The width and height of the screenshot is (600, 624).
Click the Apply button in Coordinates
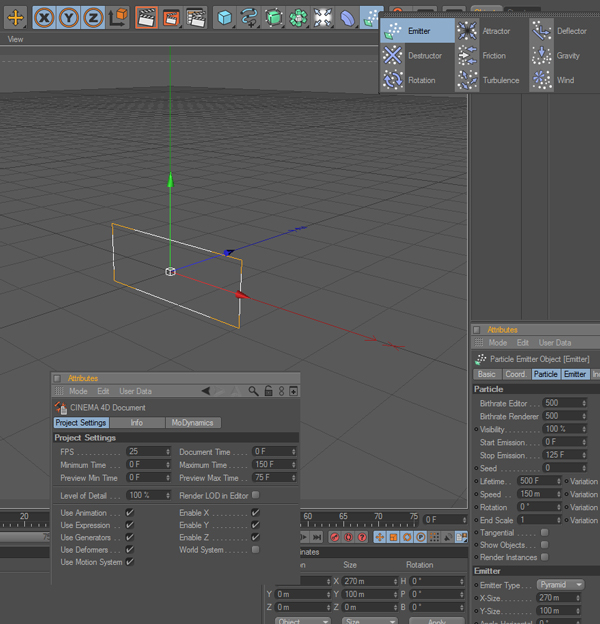pyautogui.click(x=437, y=621)
